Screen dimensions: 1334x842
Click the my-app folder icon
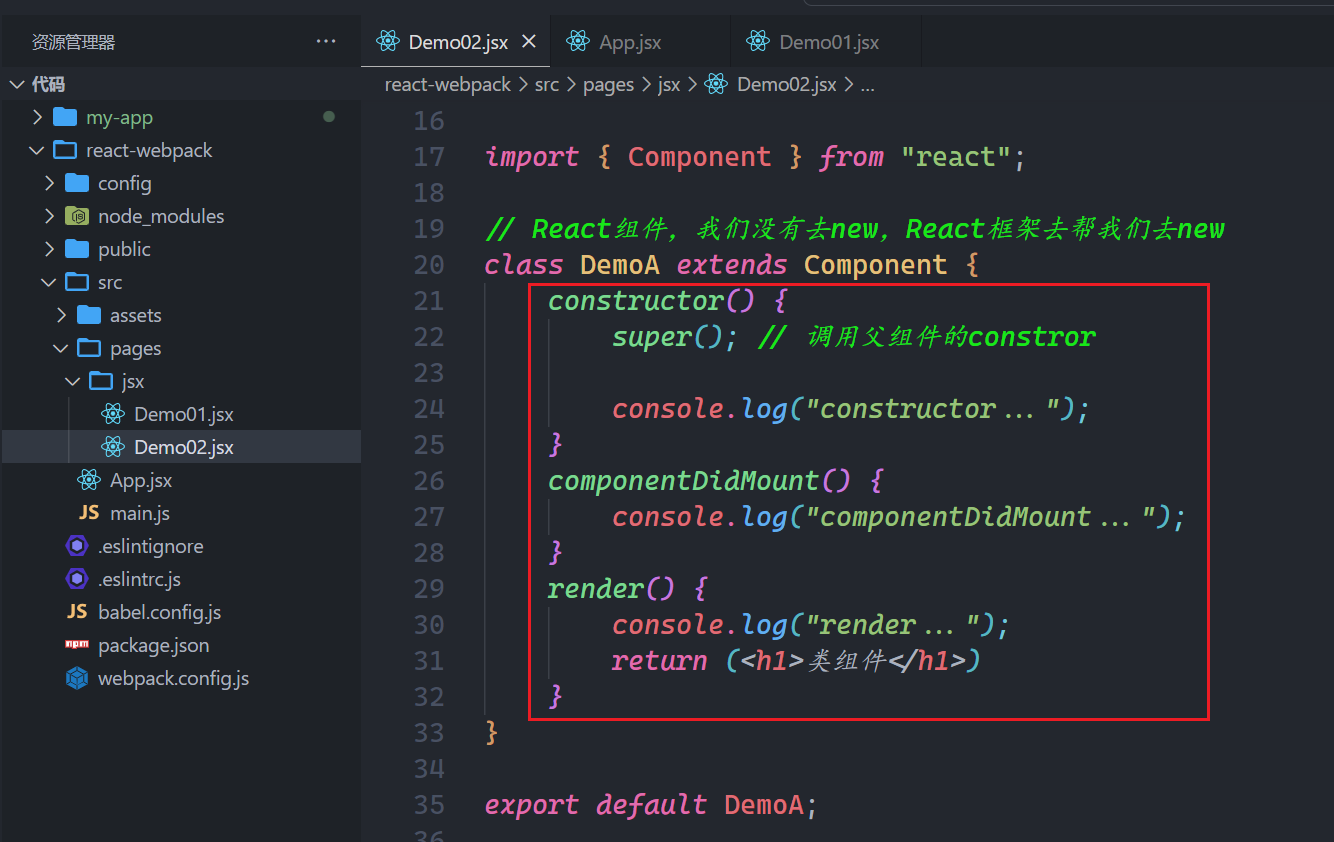pyautogui.click(x=65, y=117)
